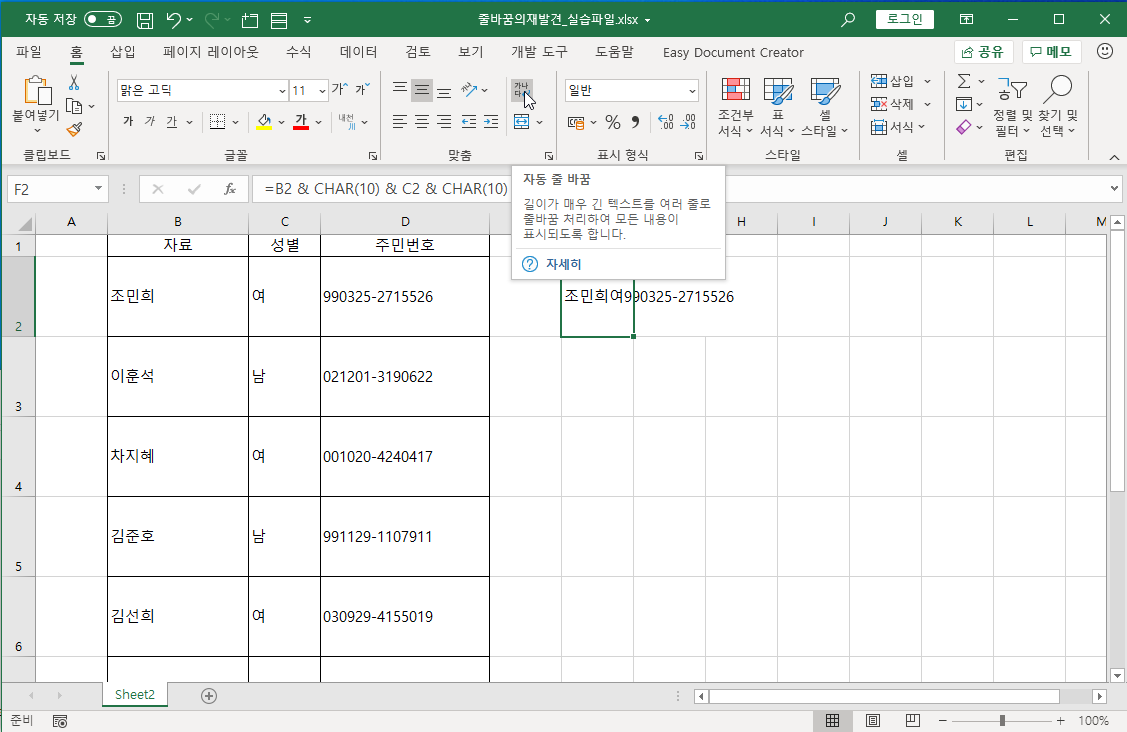Click the 자세히 link in tooltip
Screen dimensions: 1127x732
tap(564, 264)
